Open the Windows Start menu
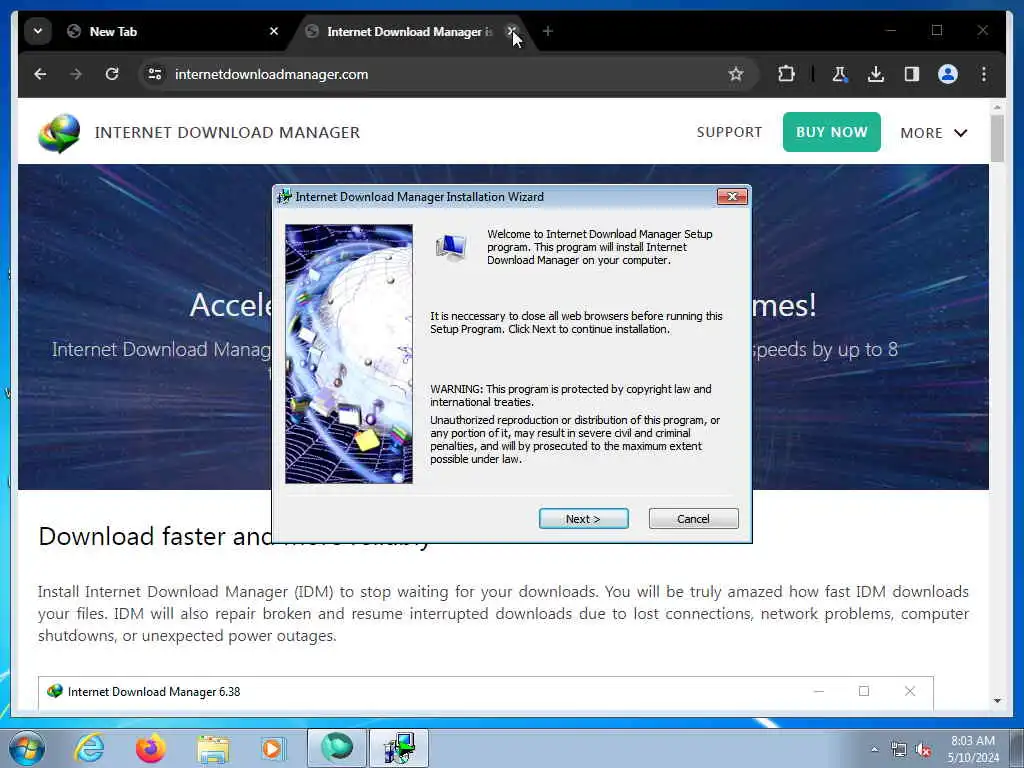The width and height of the screenshot is (1024, 768). [x=27, y=748]
